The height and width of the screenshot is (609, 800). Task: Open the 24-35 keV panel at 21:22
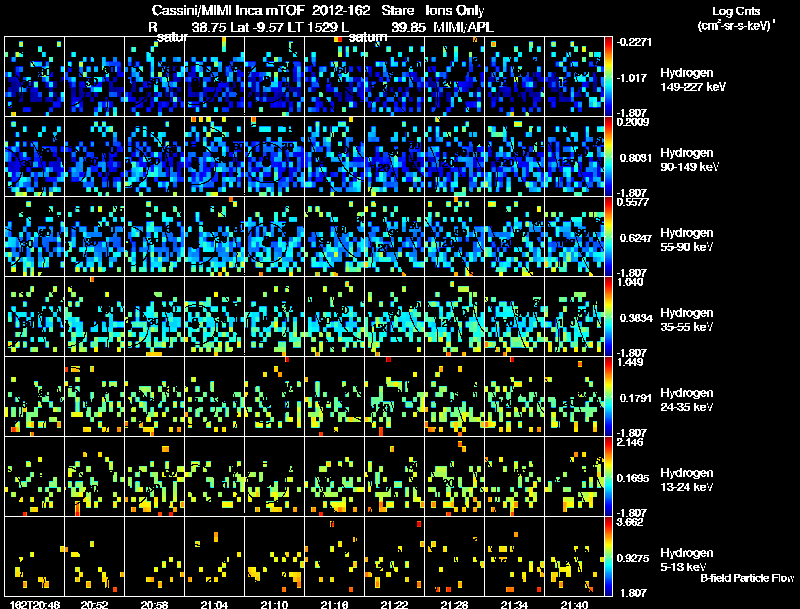click(394, 397)
